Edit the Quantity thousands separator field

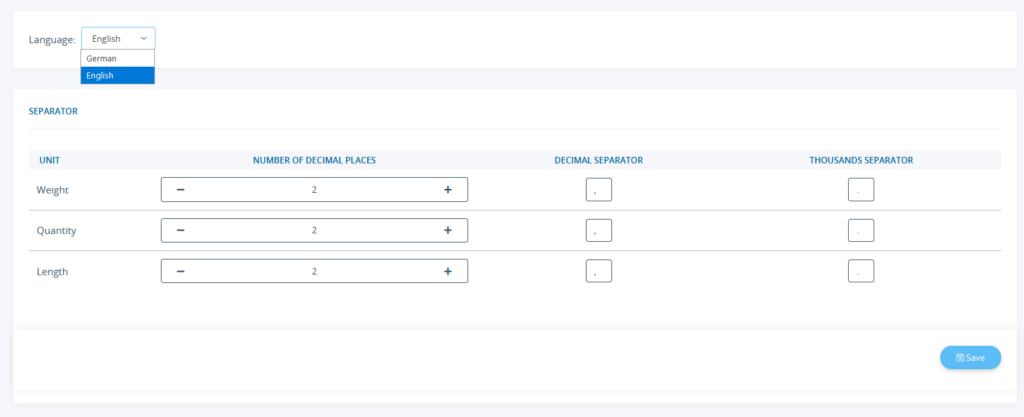click(861, 230)
